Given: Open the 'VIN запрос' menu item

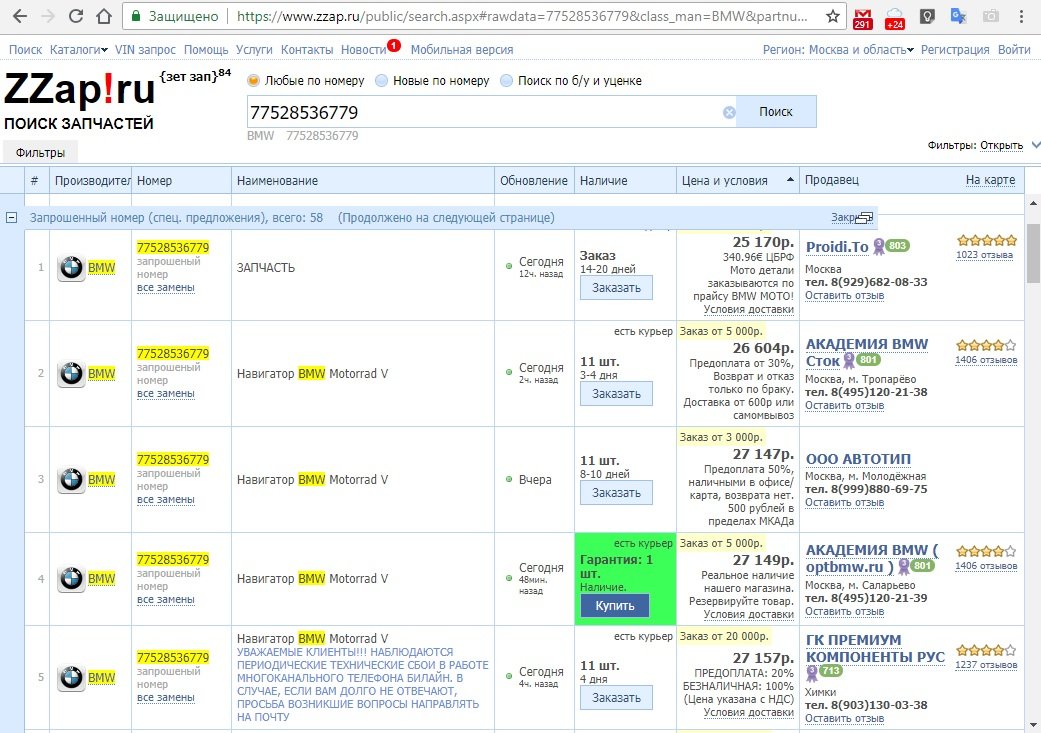Looking at the screenshot, I should coord(146,50).
